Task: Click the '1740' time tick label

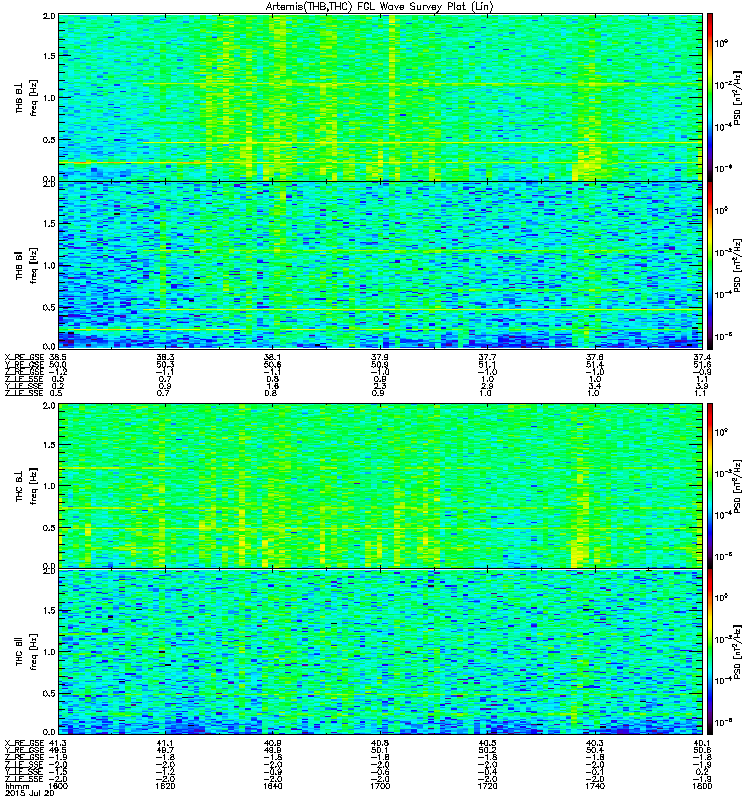Action: (x=595, y=786)
